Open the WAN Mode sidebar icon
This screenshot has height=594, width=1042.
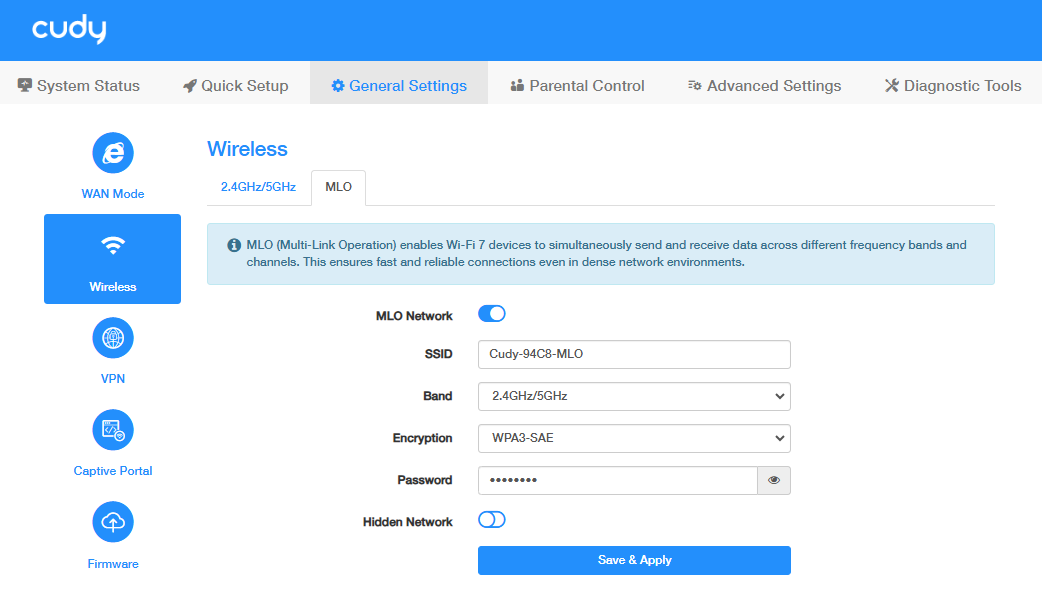113,153
